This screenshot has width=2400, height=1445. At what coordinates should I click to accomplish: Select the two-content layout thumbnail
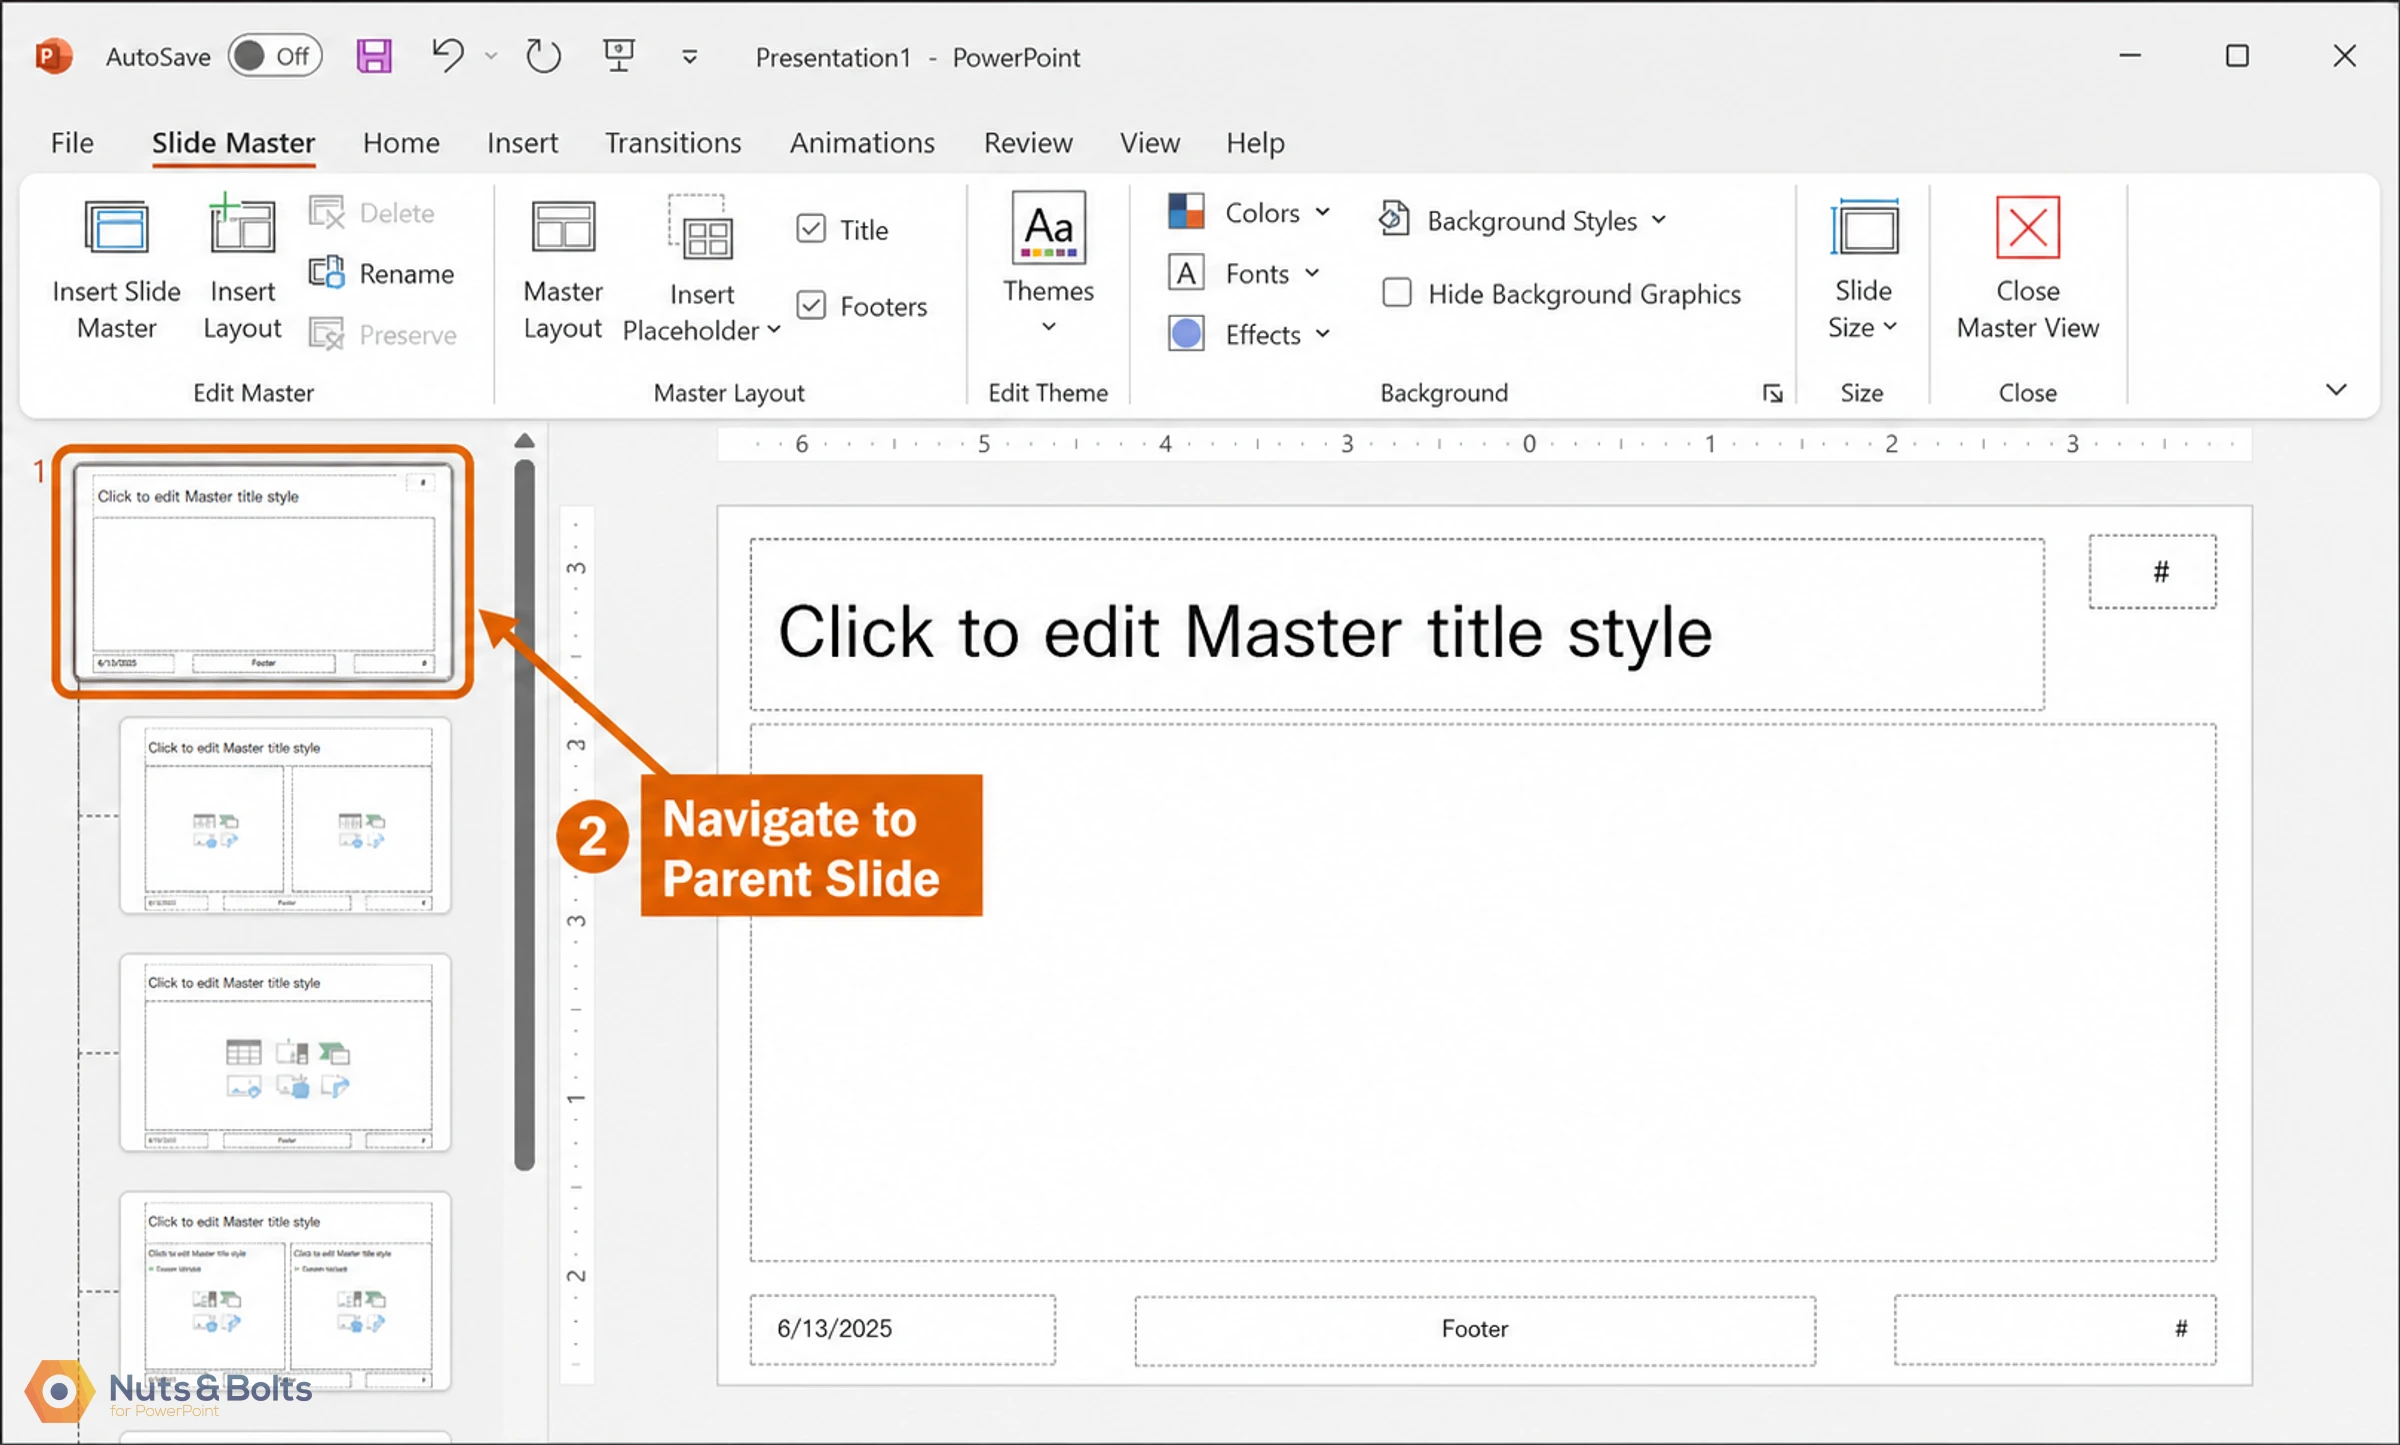click(x=285, y=815)
